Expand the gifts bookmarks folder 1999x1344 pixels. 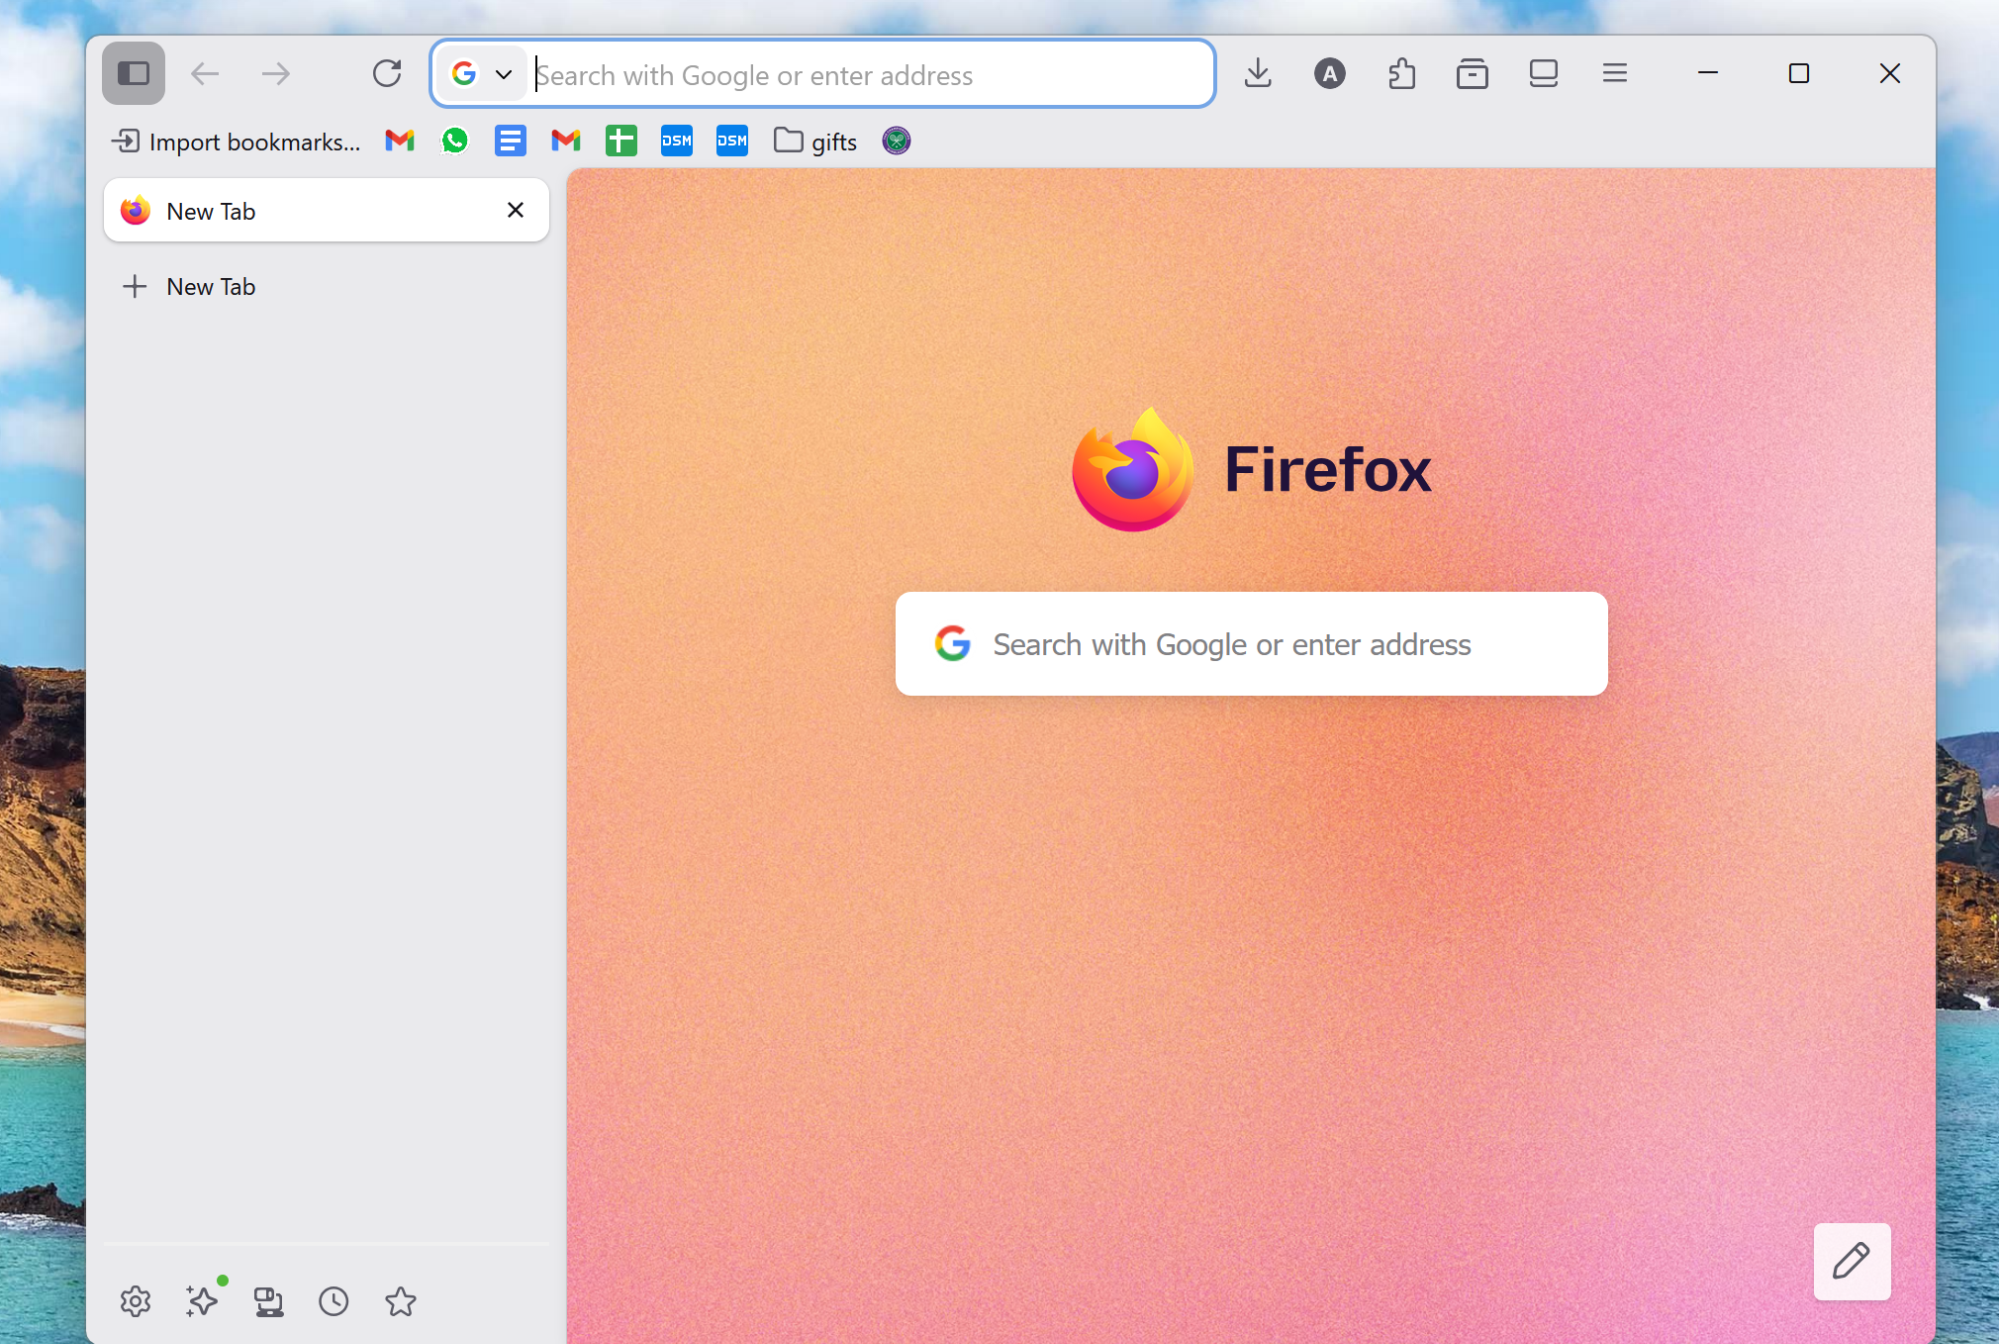(x=815, y=142)
